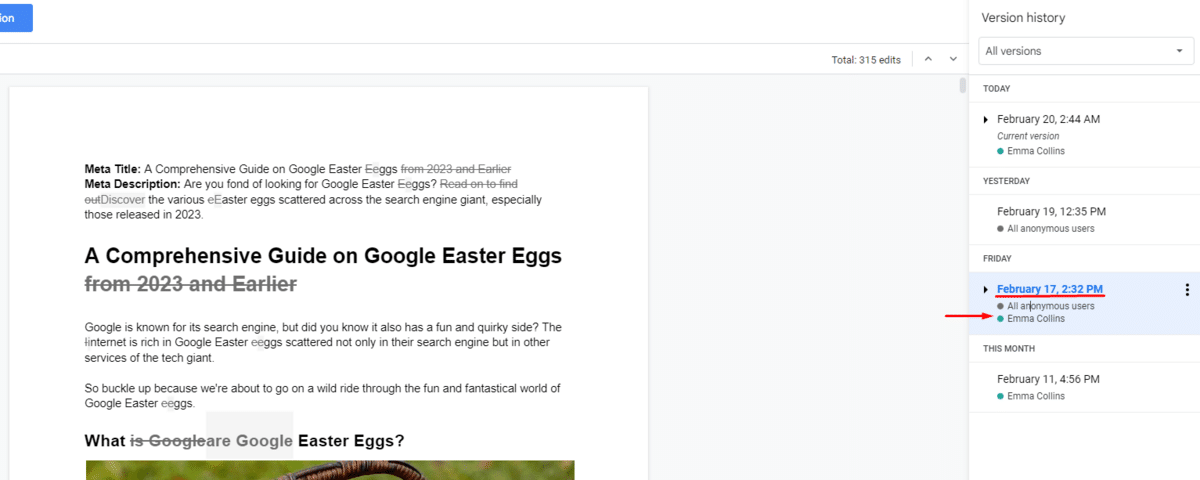
Task: Go to next edit using down chevron
Action: click(x=953, y=59)
